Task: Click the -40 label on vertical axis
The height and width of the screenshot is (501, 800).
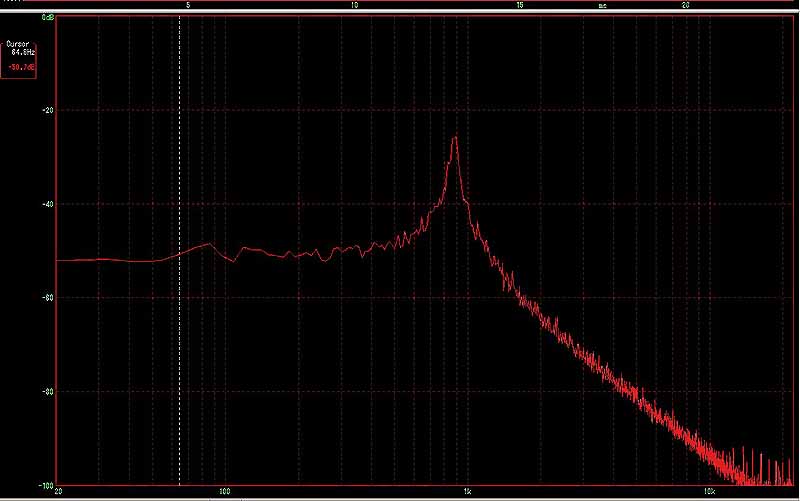Action: coord(46,204)
